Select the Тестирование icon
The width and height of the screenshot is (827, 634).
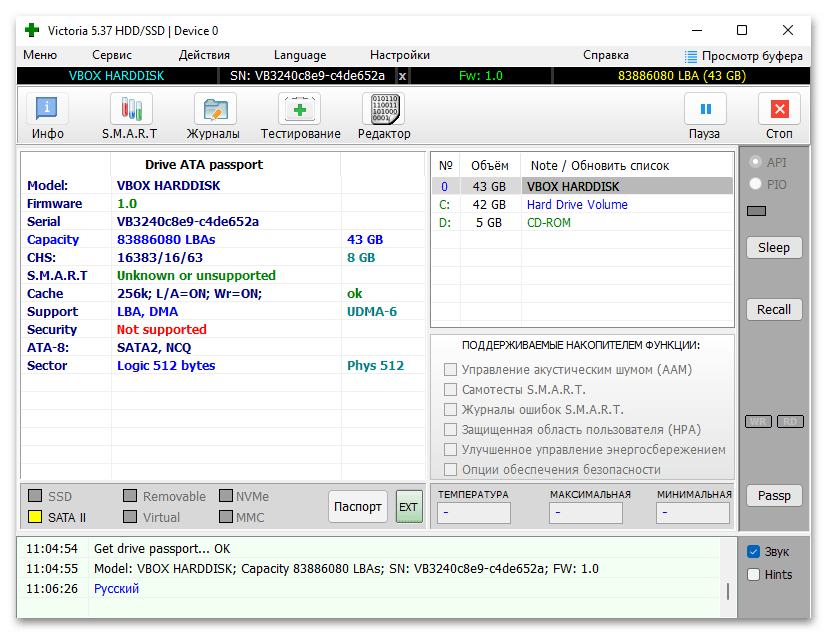click(x=300, y=109)
